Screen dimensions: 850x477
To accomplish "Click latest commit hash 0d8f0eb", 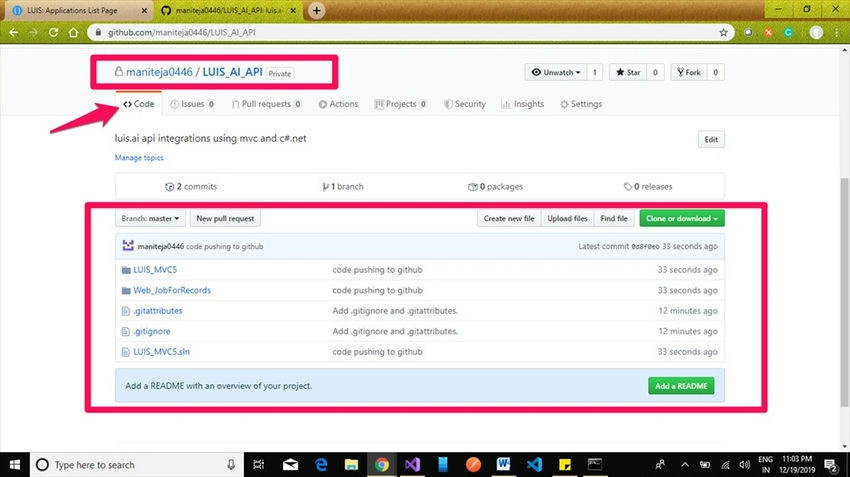I will pos(645,247).
